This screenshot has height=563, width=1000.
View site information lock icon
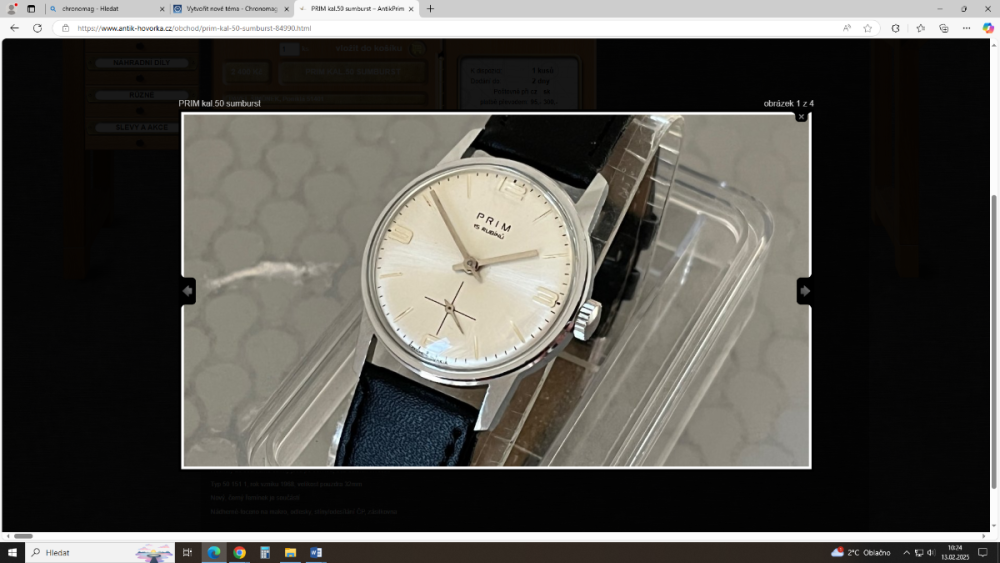[x=65, y=28]
